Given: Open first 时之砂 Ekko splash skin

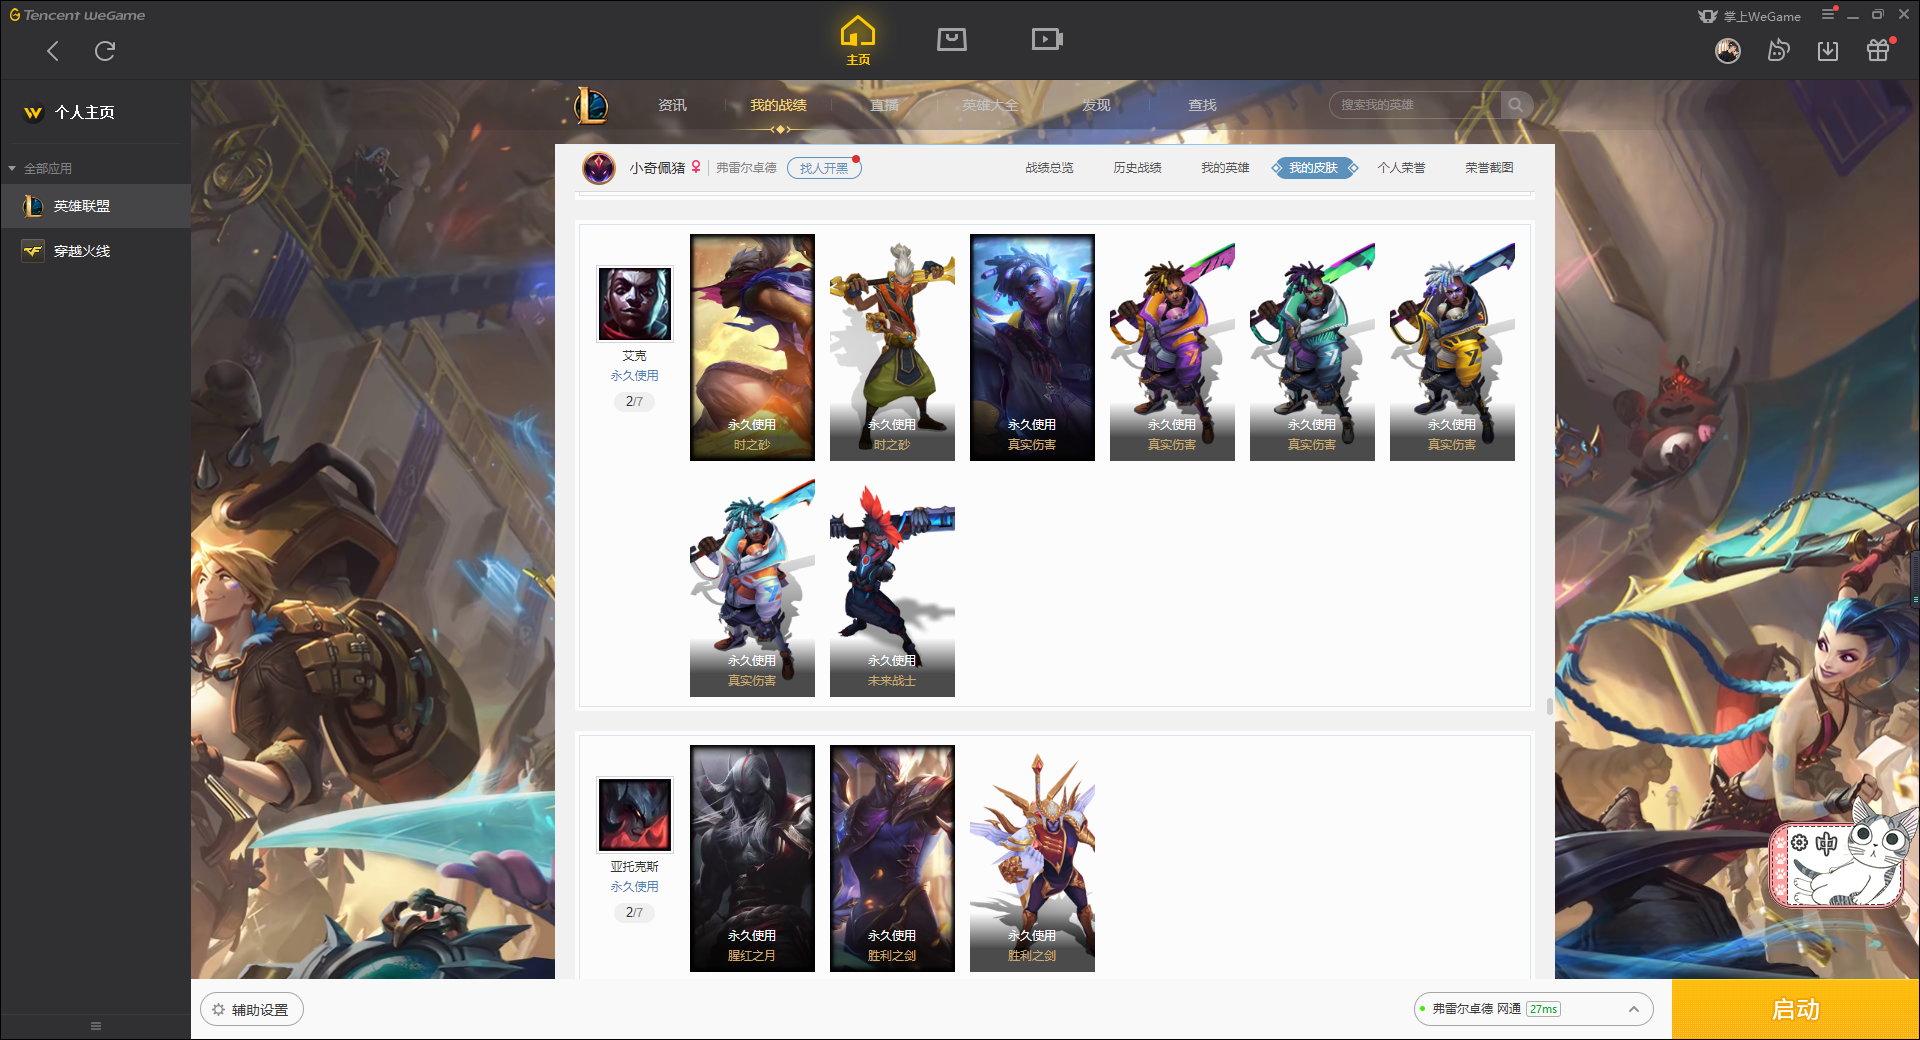Looking at the screenshot, I should (752, 347).
